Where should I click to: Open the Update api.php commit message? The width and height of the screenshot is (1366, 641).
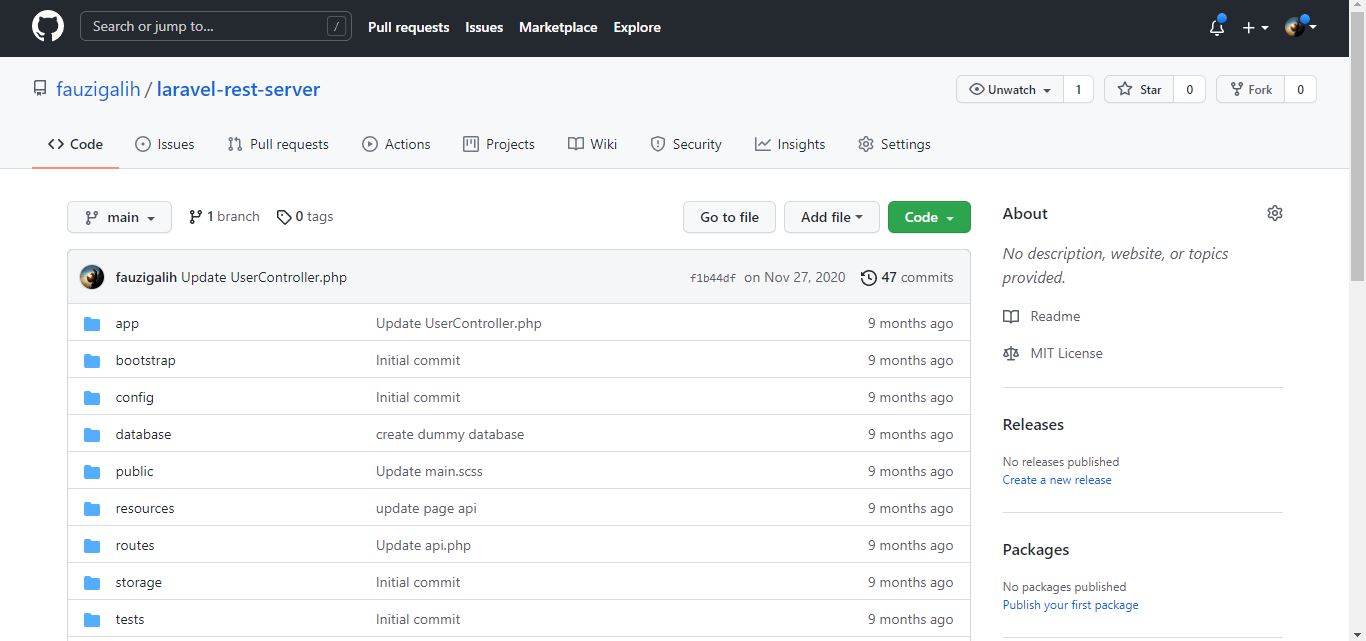pyautogui.click(x=423, y=545)
